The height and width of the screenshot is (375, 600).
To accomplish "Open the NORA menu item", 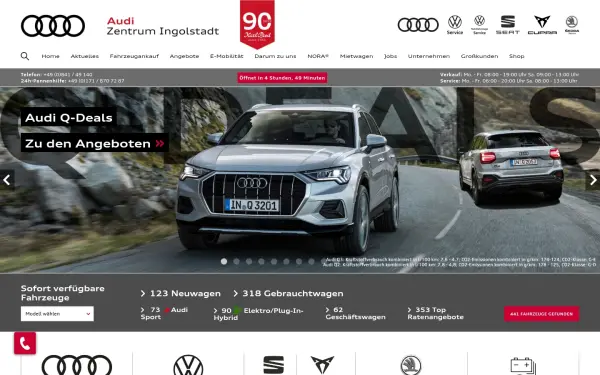I will point(318,56).
